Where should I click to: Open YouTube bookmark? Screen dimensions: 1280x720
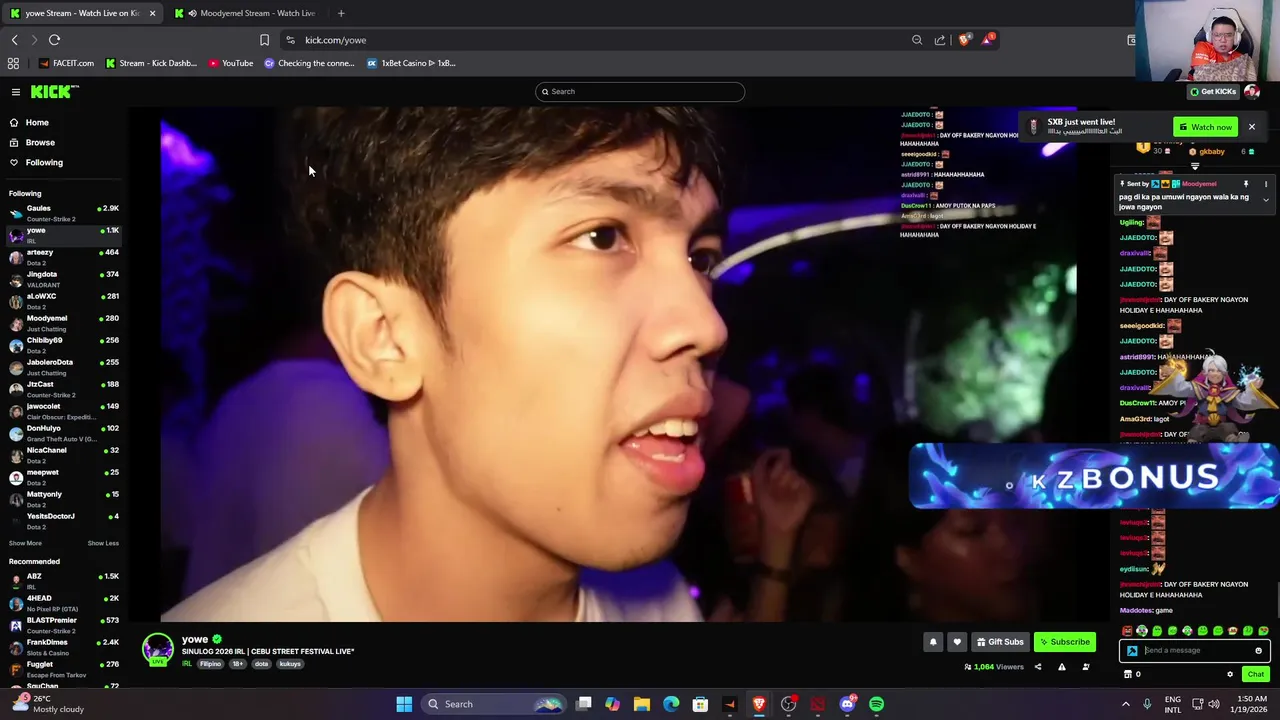(x=231, y=63)
